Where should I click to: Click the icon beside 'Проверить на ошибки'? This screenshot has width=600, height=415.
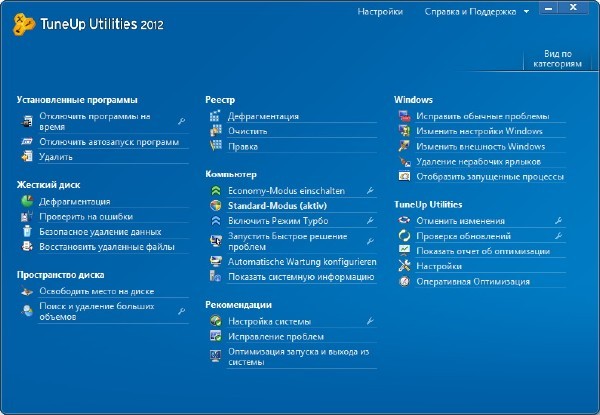[x=27, y=216]
